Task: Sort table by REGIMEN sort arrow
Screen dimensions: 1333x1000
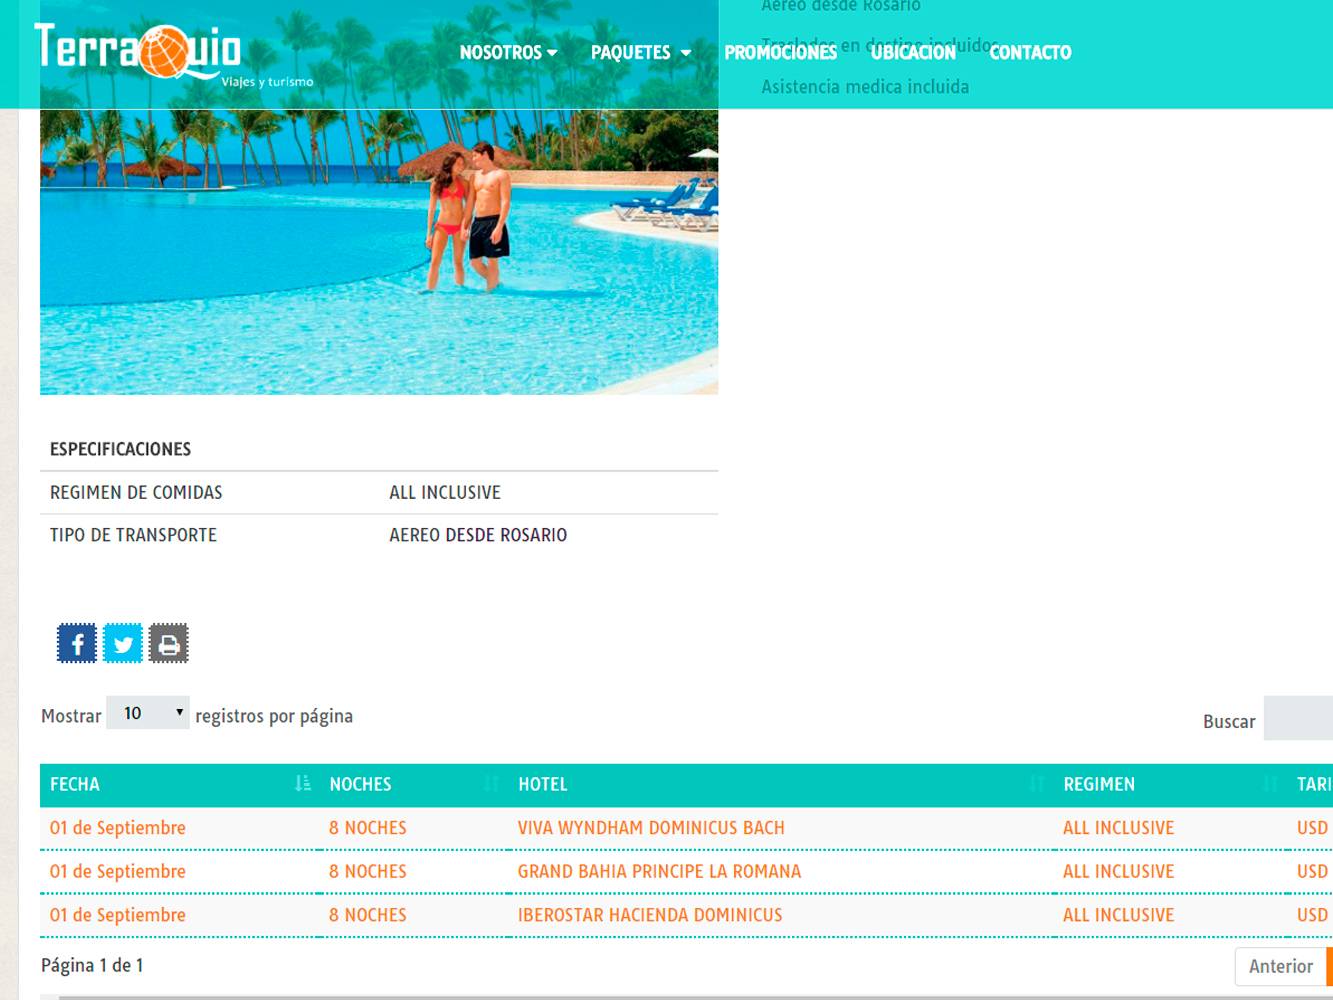Action: tap(1270, 784)
